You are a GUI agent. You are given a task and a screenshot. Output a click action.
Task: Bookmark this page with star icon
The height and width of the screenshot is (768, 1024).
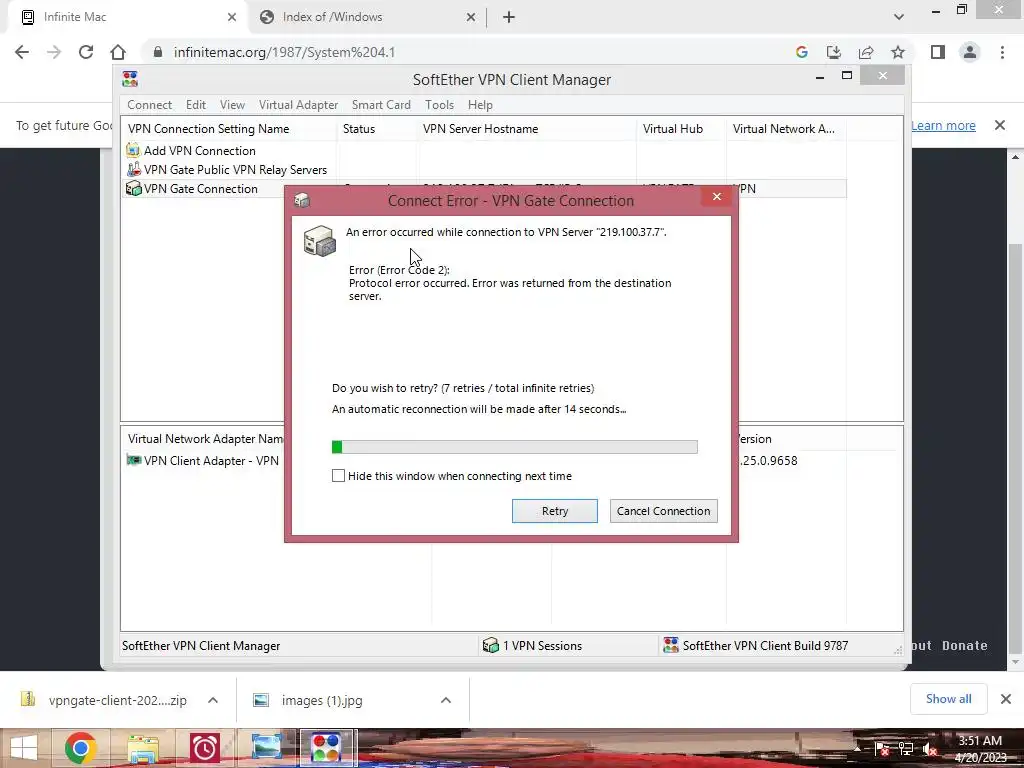[898, 52]
